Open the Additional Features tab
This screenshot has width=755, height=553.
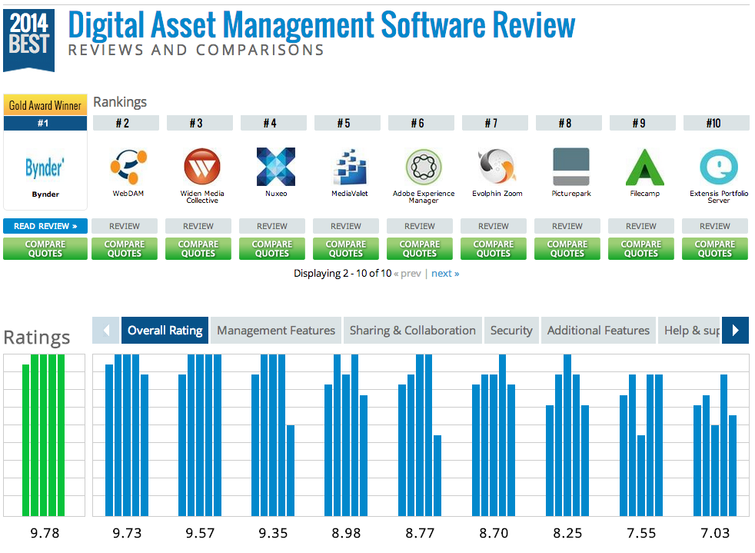point(599,330)
